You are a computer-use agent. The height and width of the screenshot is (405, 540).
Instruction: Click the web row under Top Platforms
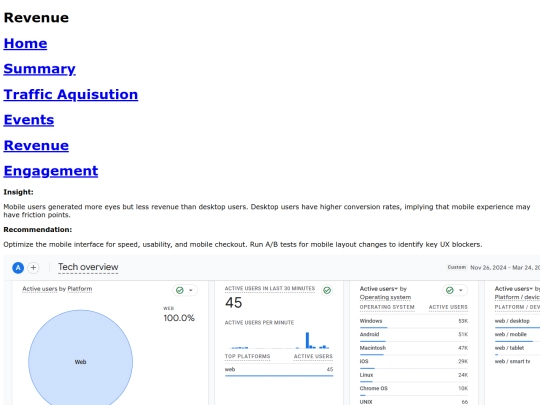[279, 370]
